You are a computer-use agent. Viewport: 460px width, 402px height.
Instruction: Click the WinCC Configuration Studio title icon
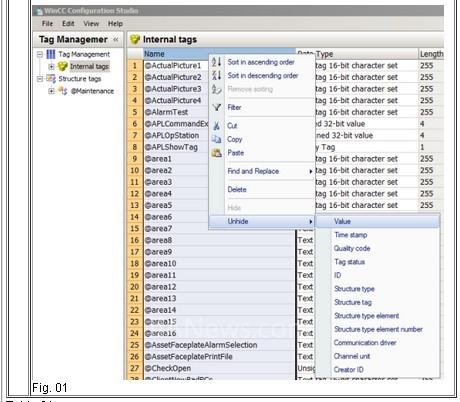(39, 11)
